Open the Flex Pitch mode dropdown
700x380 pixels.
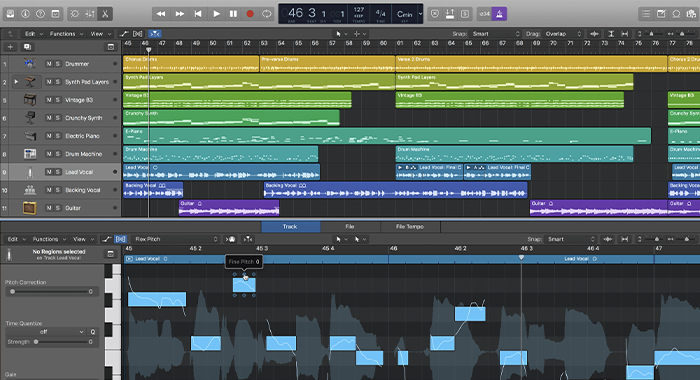tap(176, 239)
